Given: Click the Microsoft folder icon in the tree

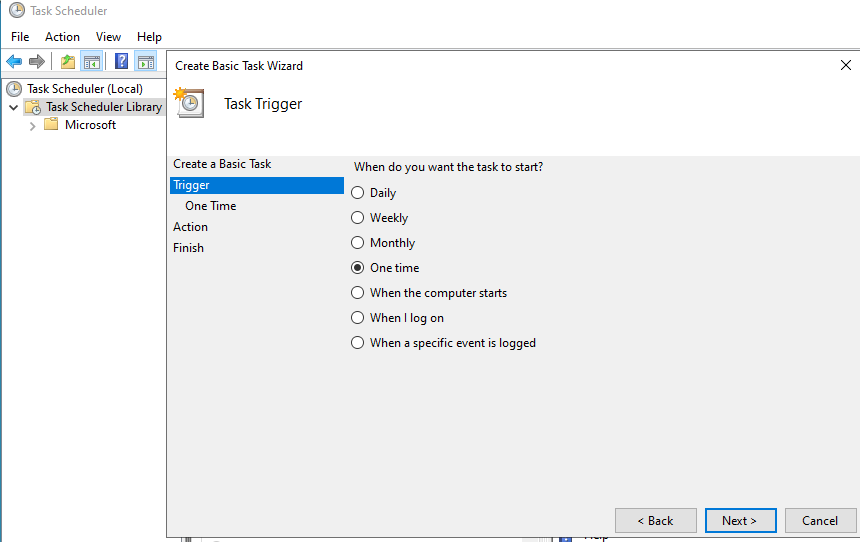Looking at the screenshot, I should (x=51, y=125).
